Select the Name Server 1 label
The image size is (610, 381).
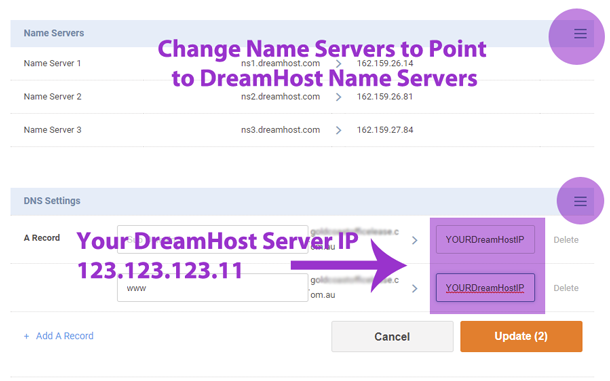click(x=52, y=63)
